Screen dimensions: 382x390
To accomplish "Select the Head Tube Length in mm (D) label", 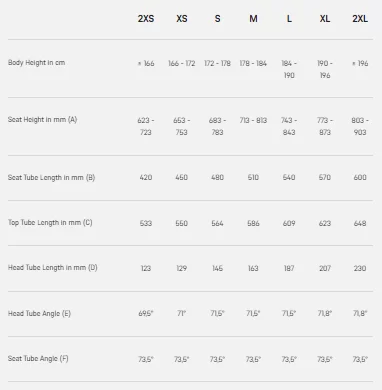I will coord(53,268).
